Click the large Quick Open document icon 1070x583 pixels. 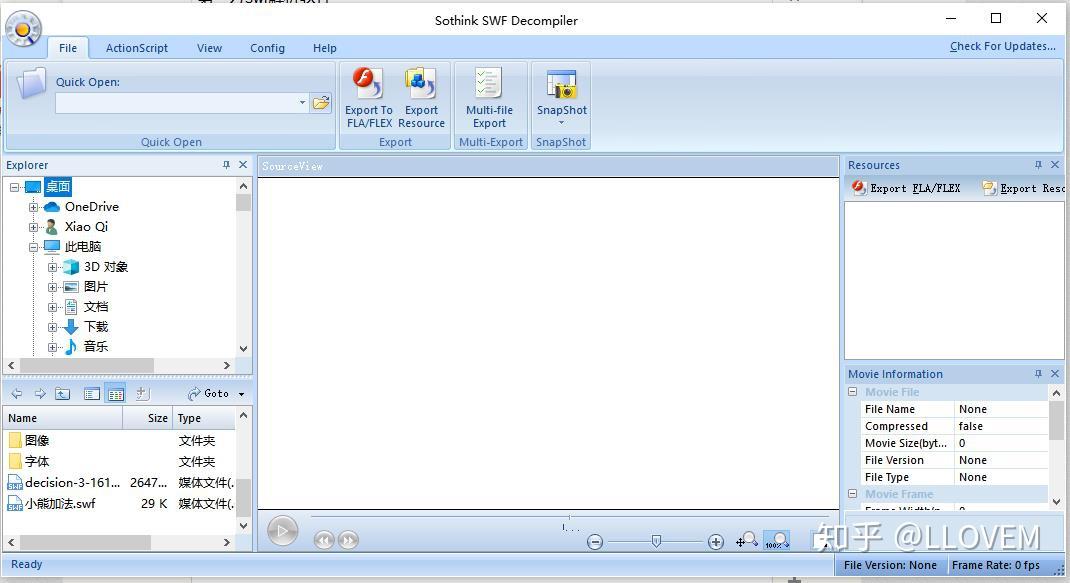click(31, 85)
